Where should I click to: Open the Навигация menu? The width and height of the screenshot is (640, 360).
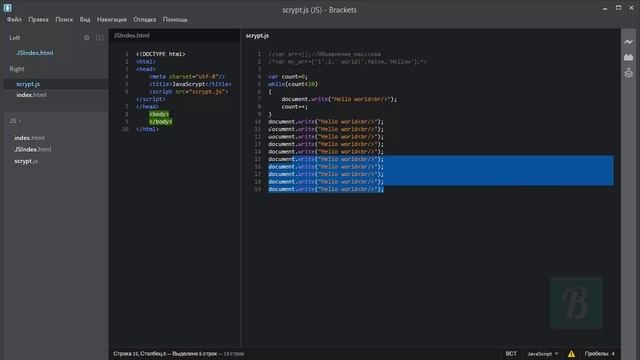[x=111, y=20]
